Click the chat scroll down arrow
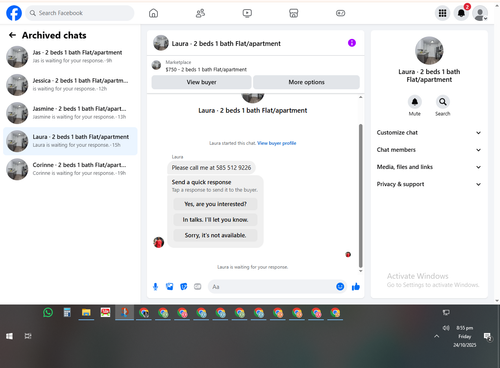Viewport: 500px width, 368px height. (x=360, y=271)
